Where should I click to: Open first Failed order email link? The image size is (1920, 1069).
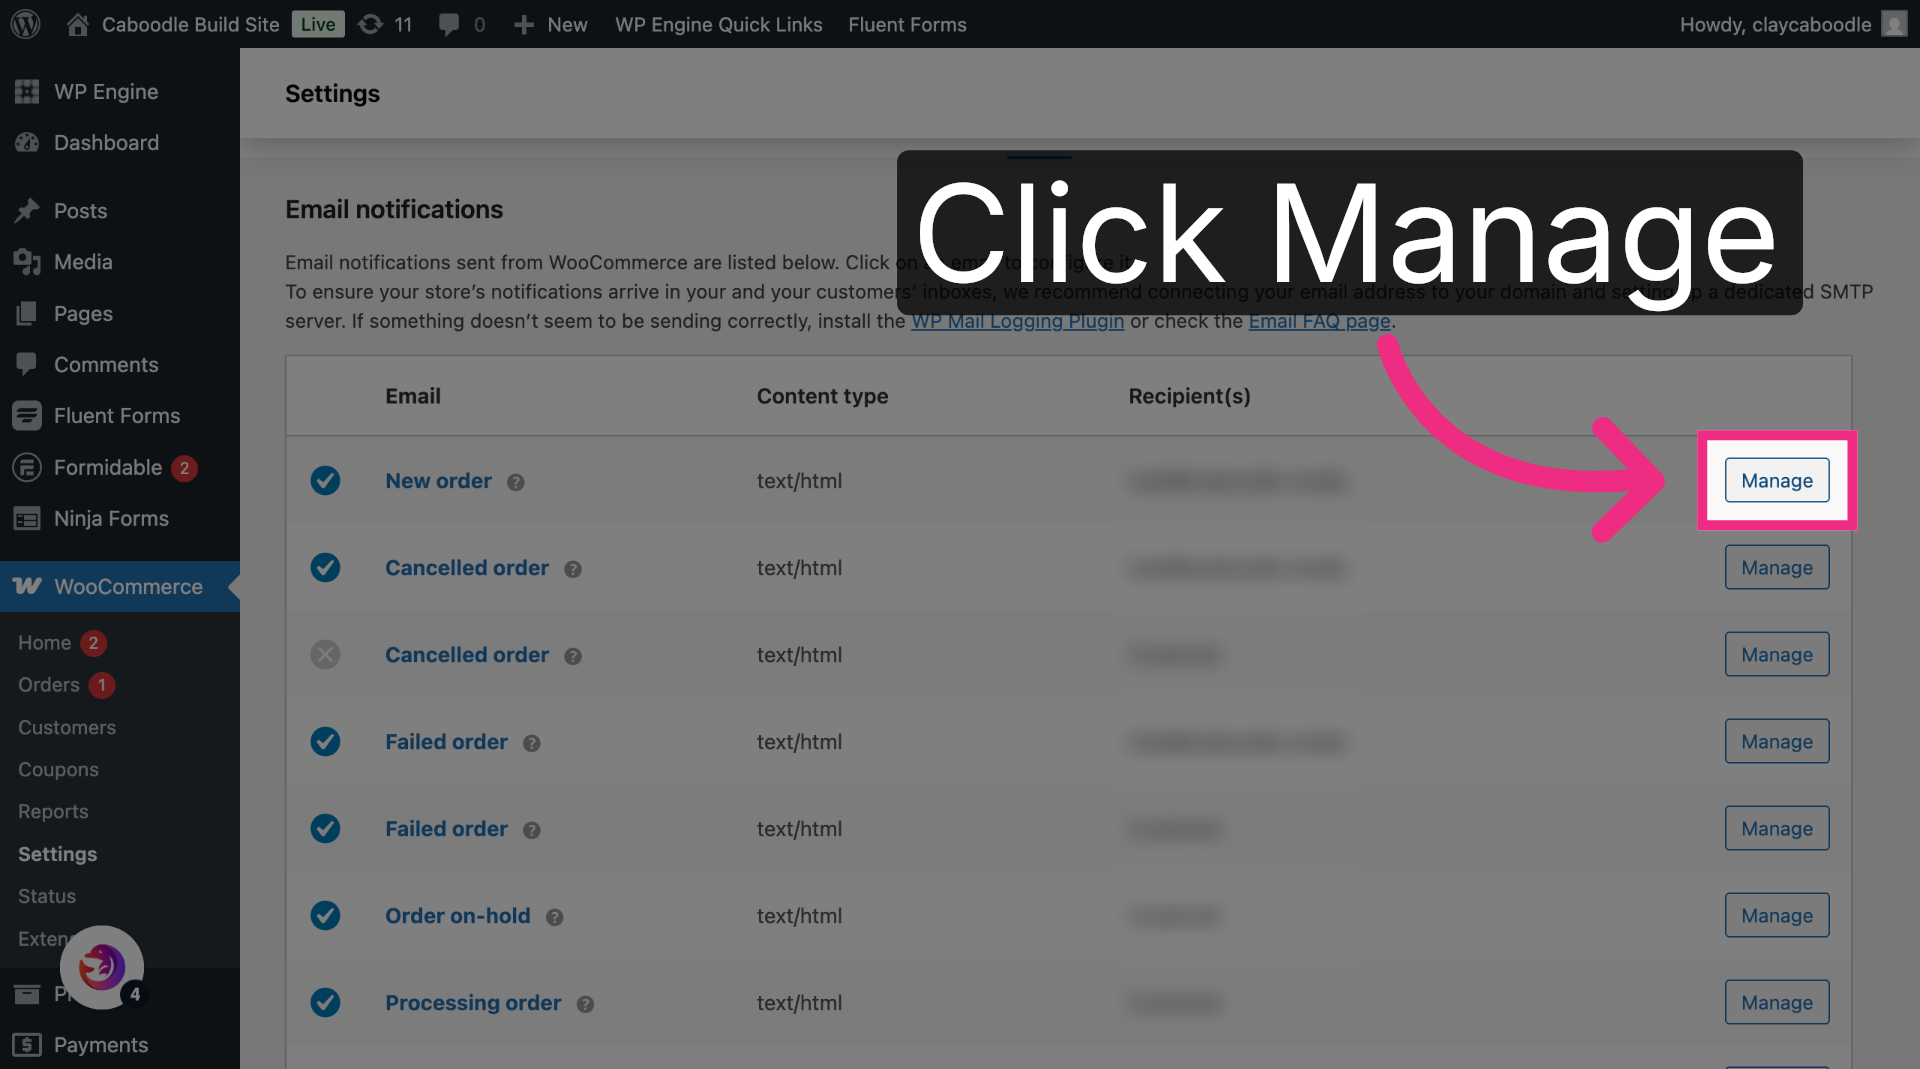coord(446,742)
